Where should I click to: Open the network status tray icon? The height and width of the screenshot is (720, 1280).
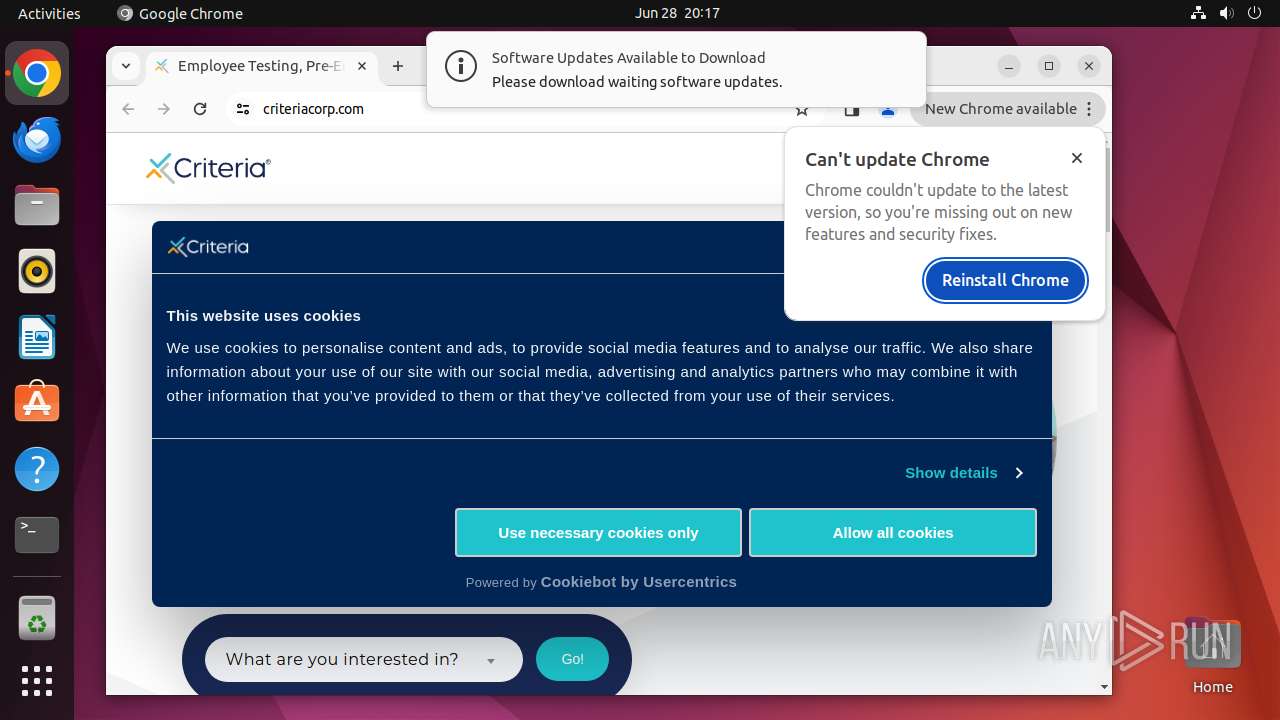1199,13
